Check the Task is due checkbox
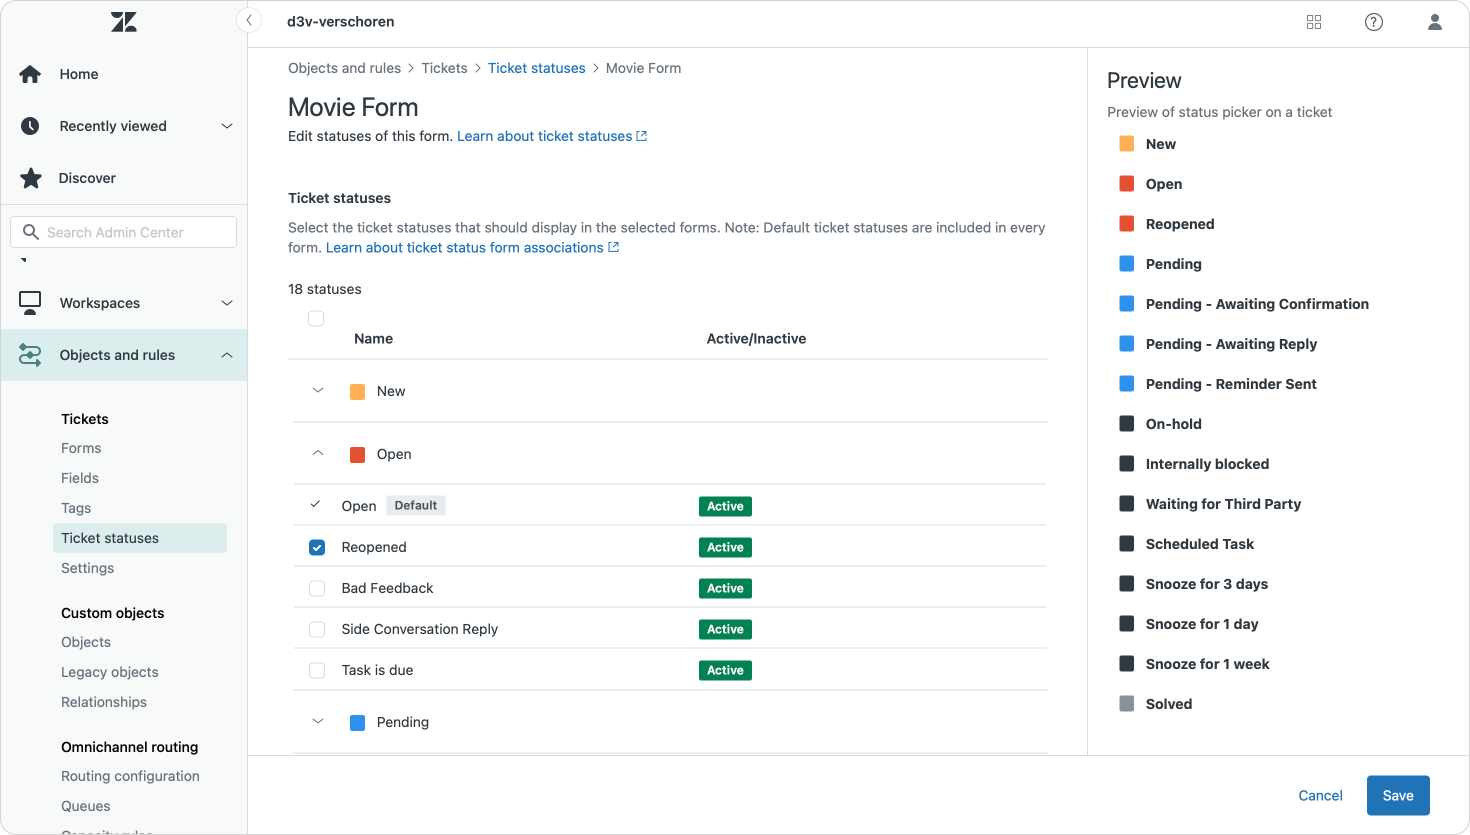The width and height of the screenshot is (1470, 835). 317,670
